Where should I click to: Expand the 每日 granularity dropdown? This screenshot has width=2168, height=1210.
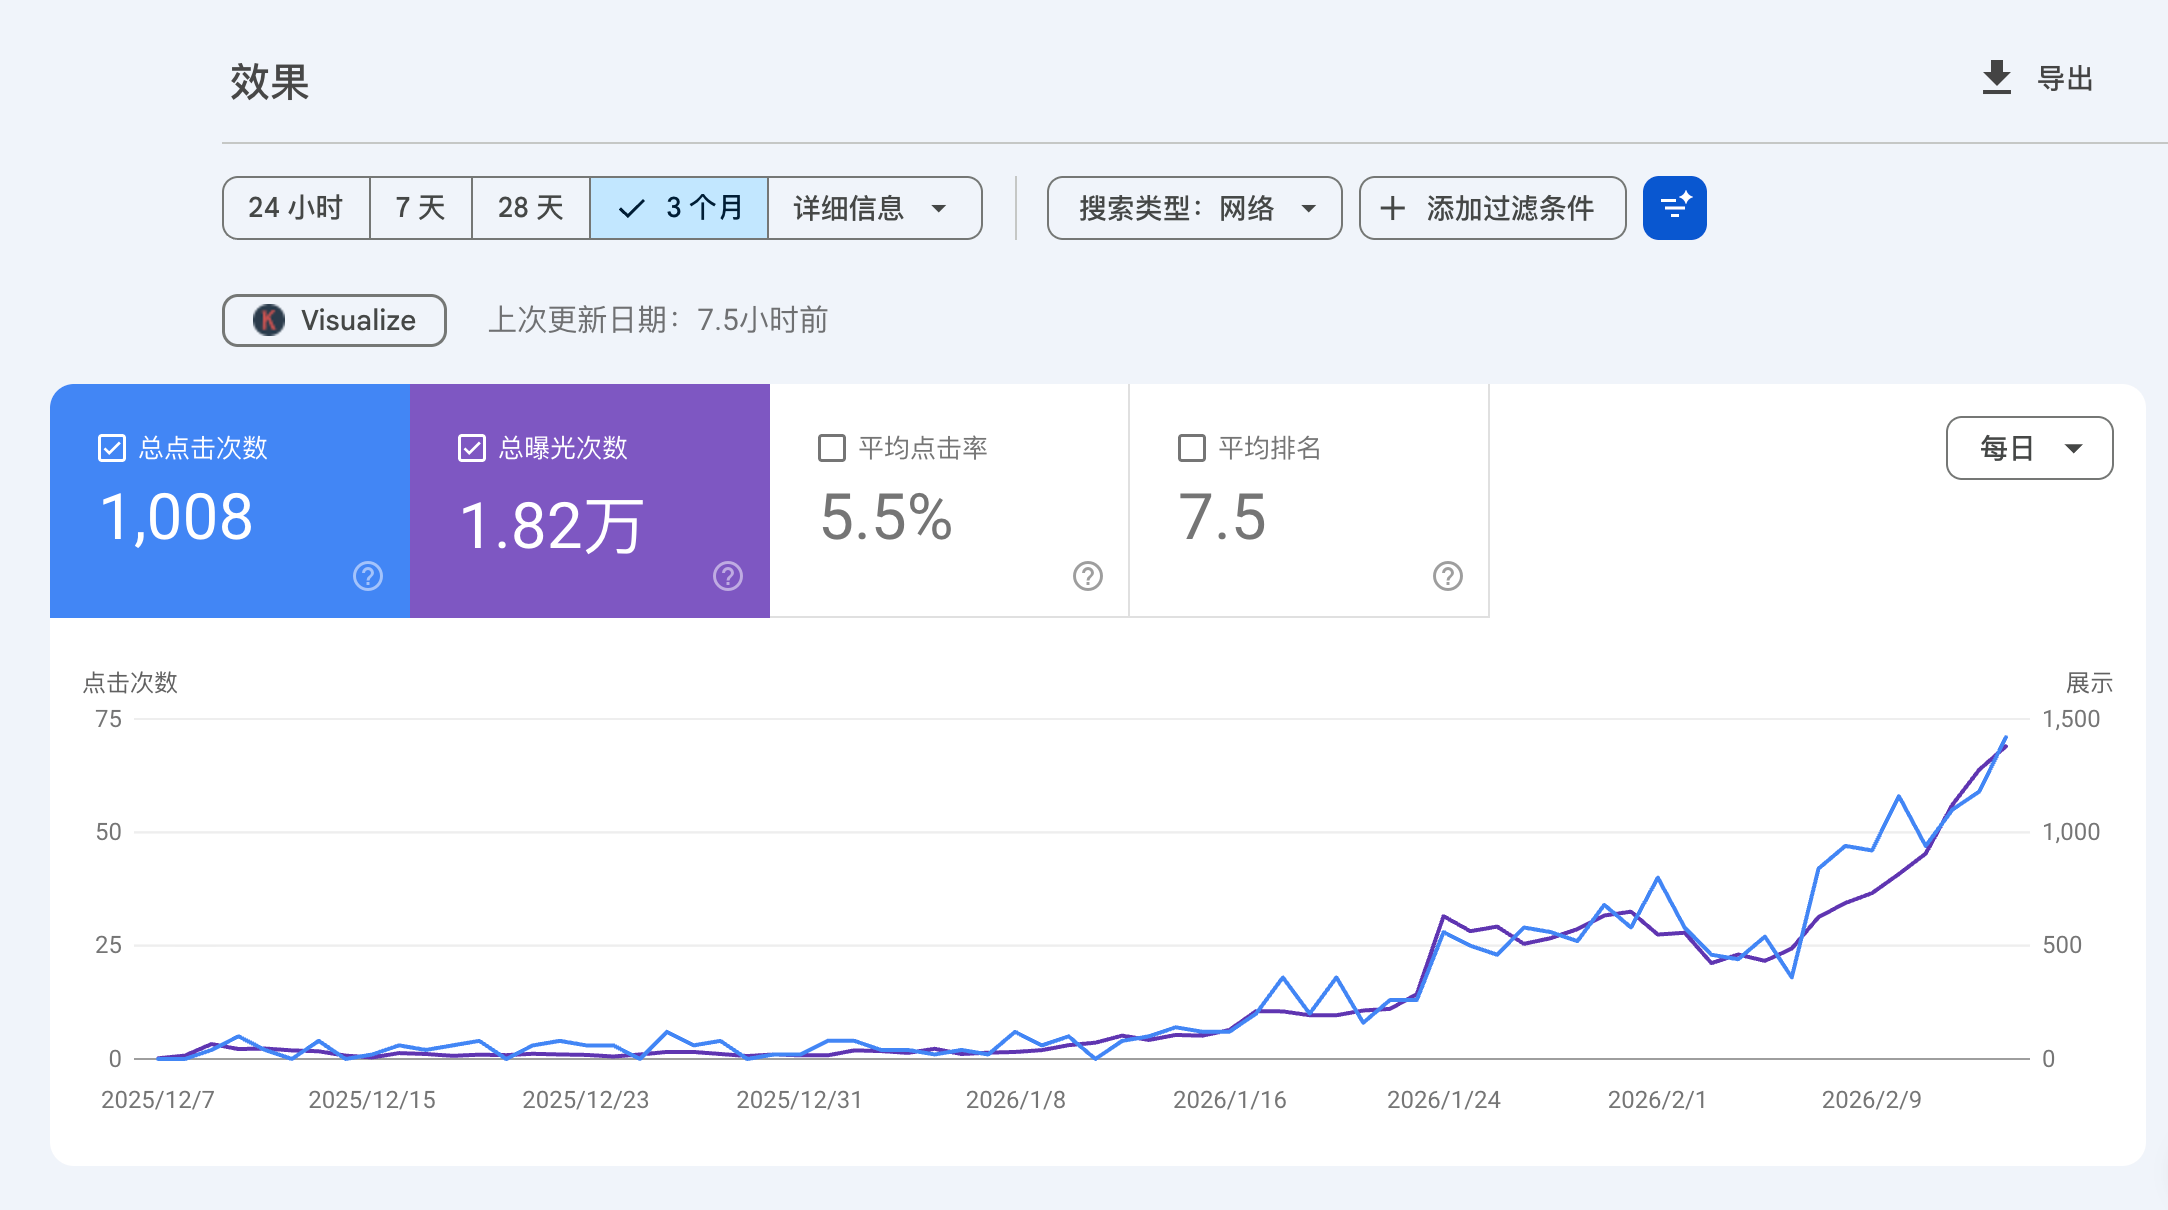(2029, 448)
